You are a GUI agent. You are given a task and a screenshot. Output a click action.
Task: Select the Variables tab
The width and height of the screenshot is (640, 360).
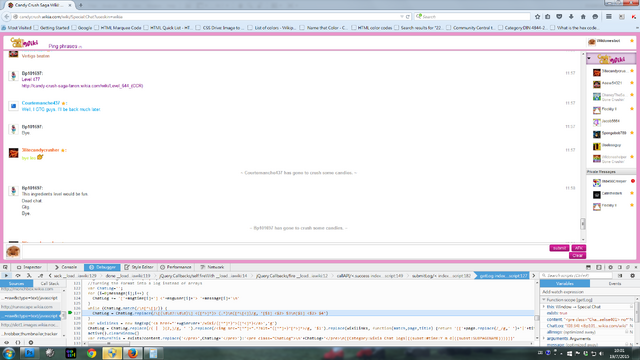click(x=565, y=283)
